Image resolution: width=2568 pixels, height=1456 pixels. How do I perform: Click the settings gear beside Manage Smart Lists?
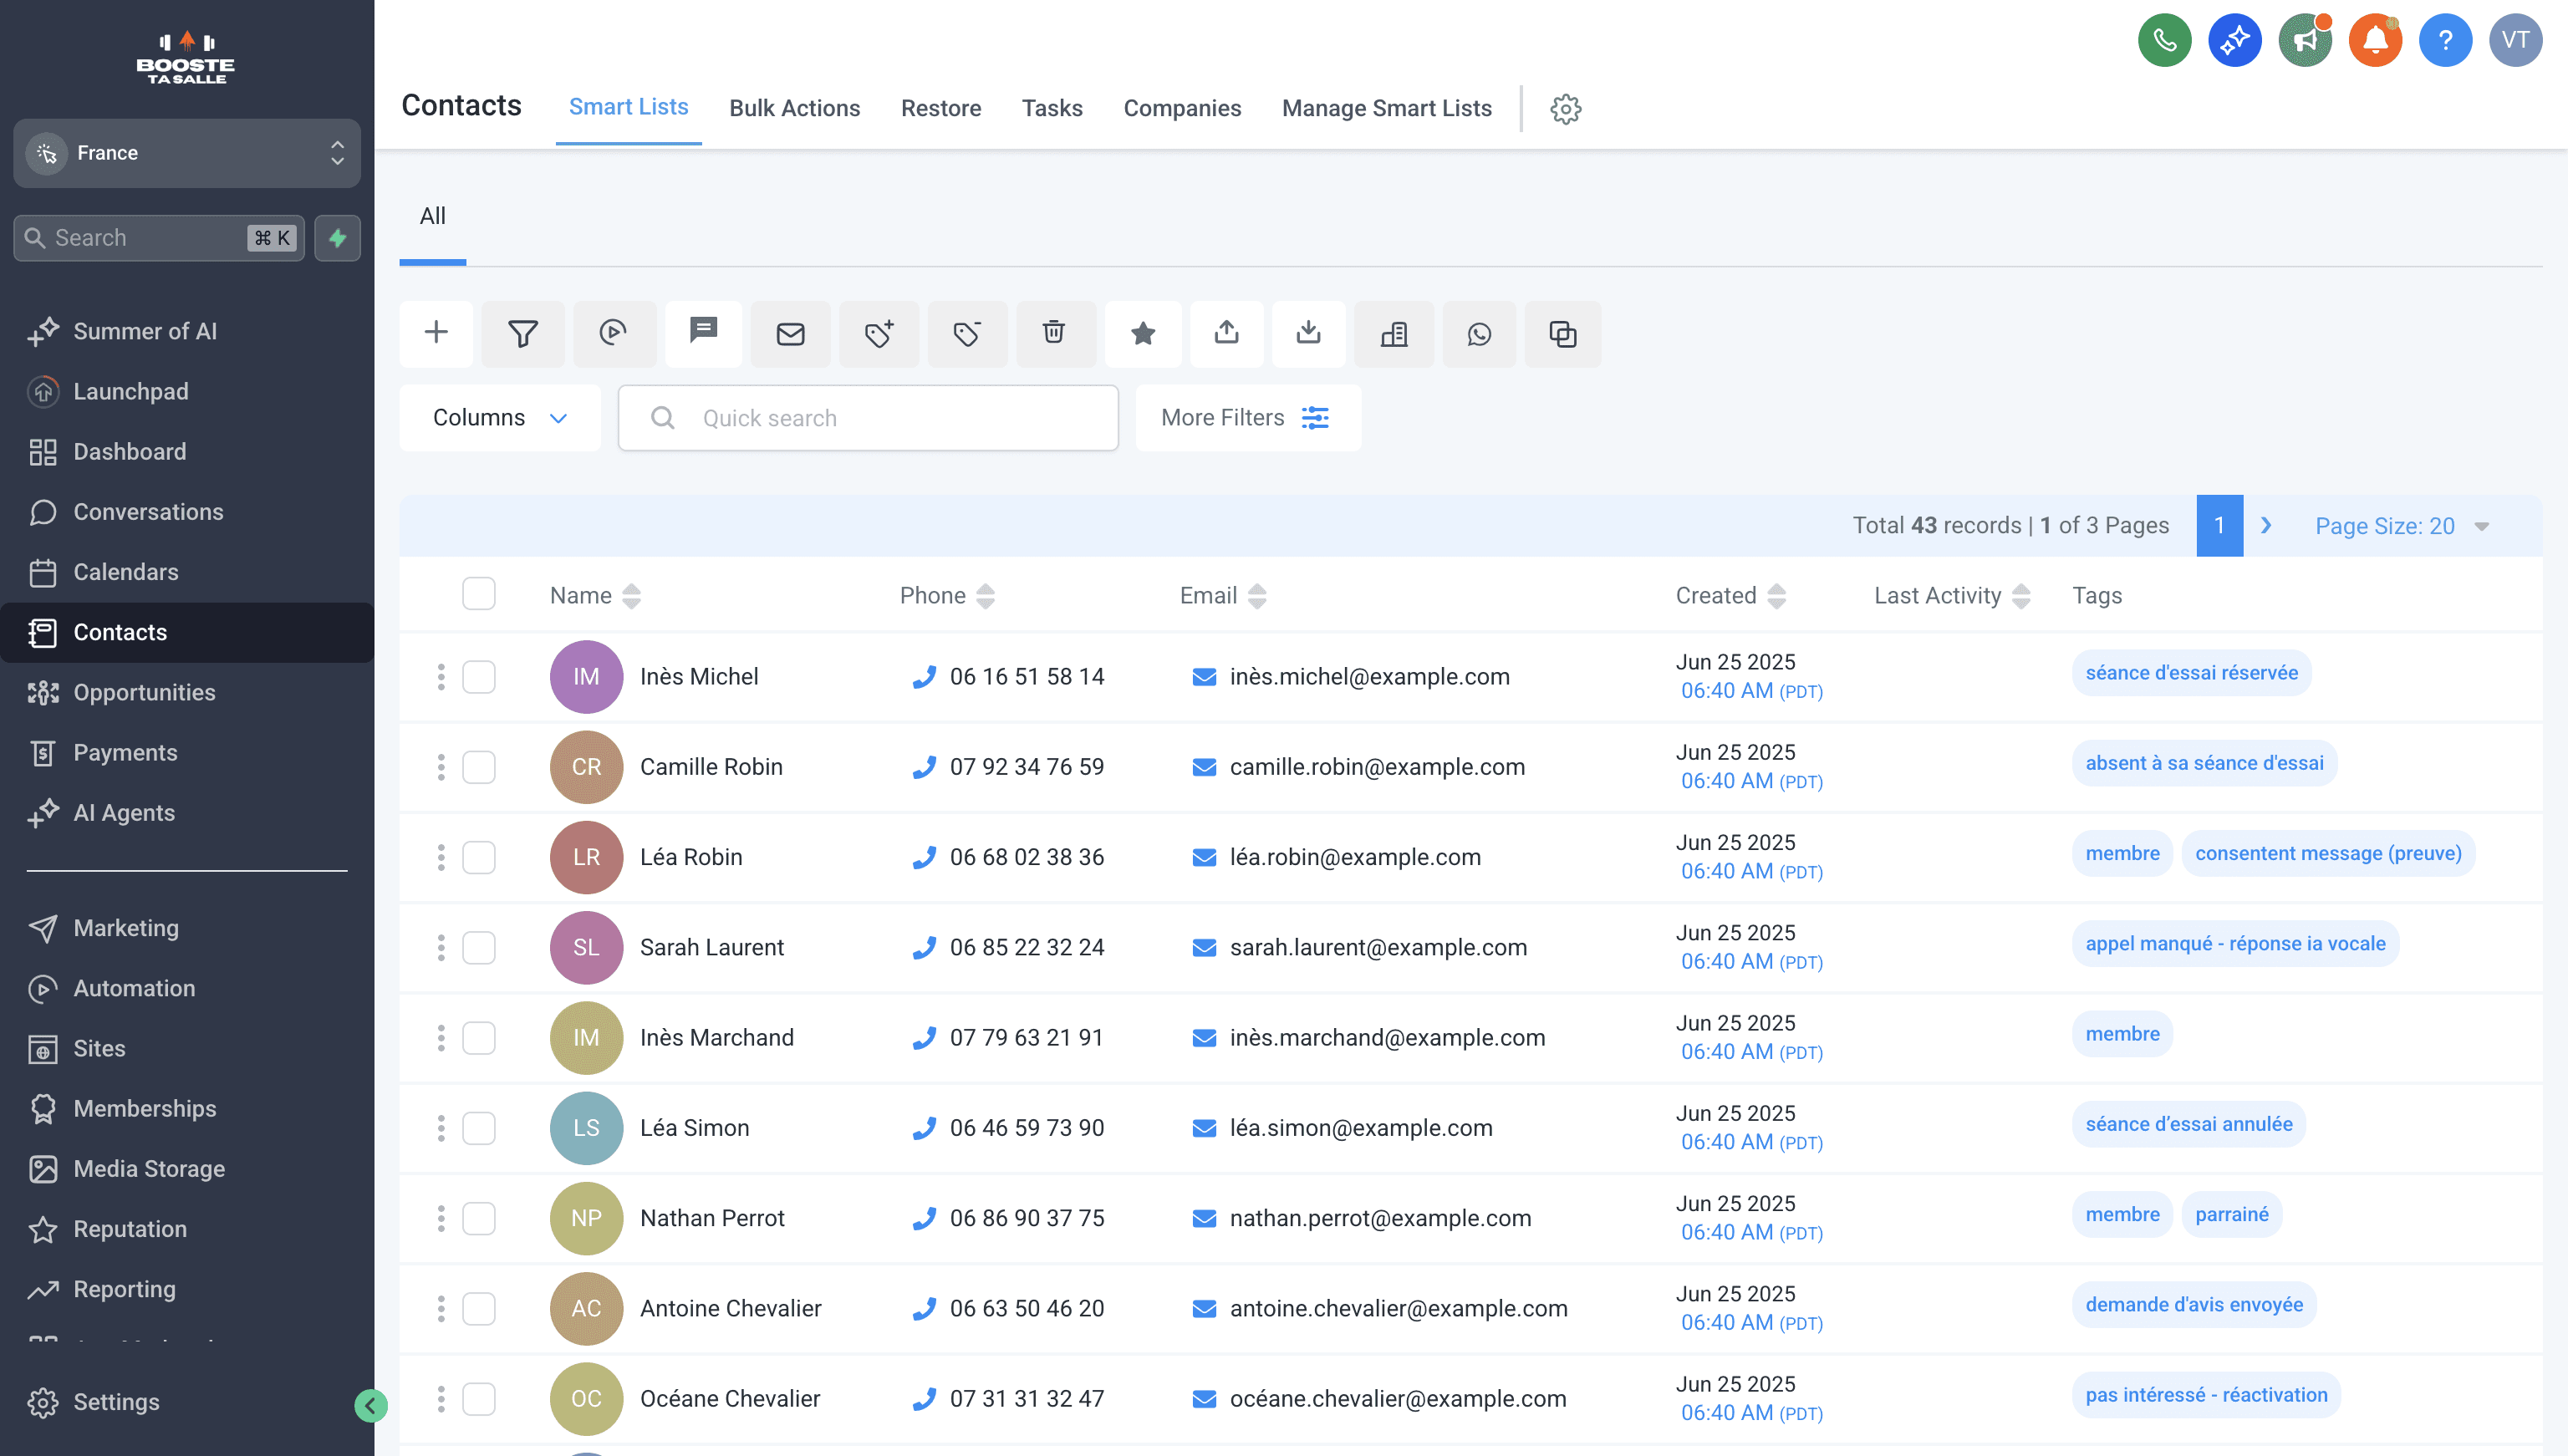pyautogui.click(x=1565, y=109)
